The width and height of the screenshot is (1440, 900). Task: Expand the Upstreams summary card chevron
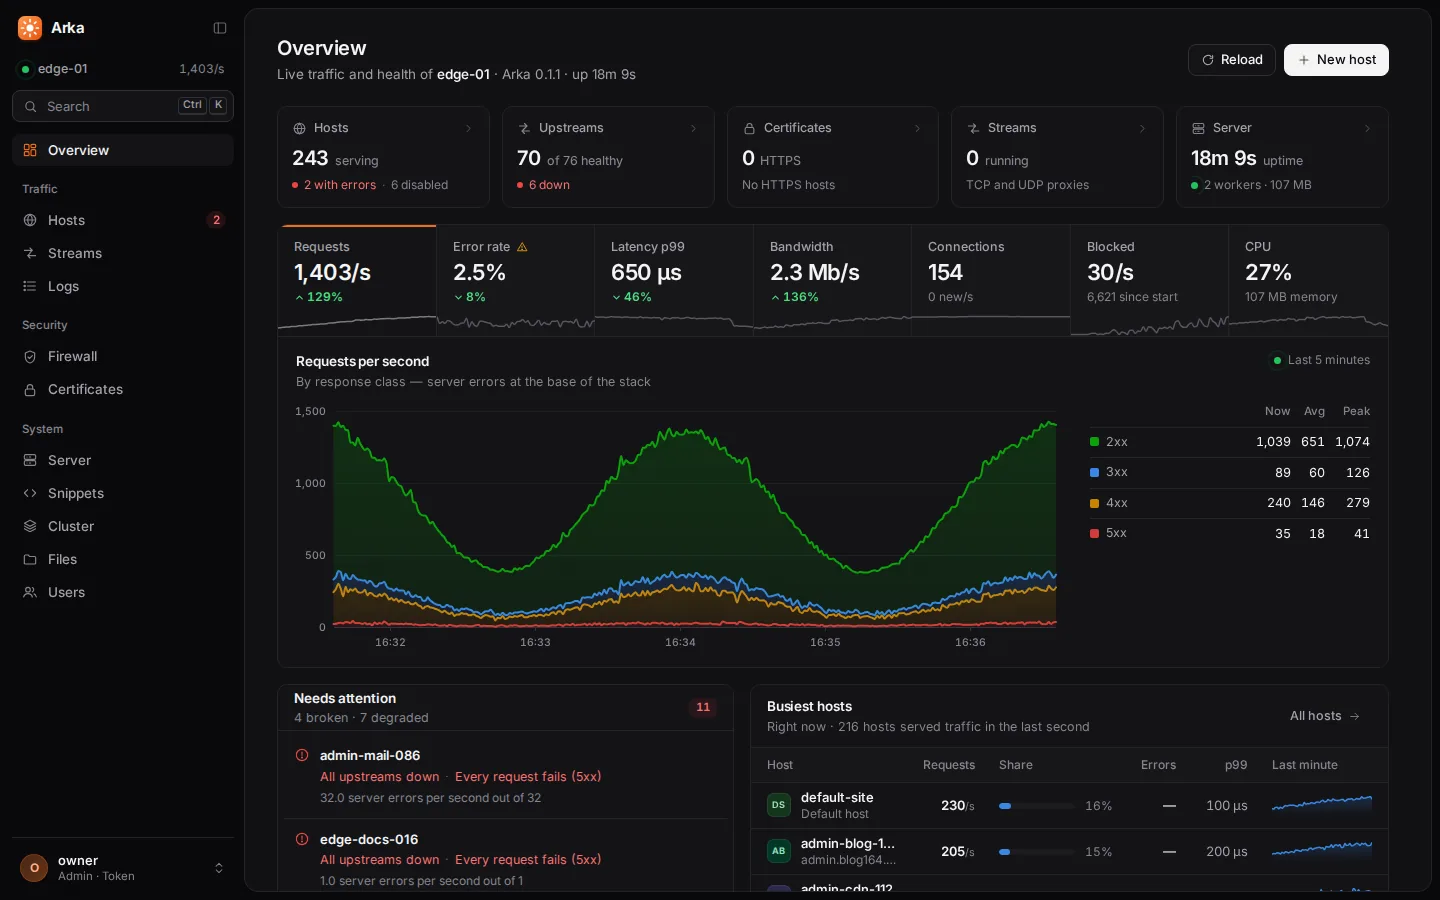(x=693, y=128)
